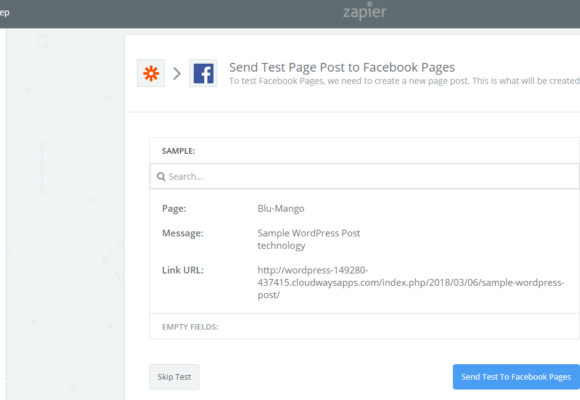Screen dimensions: 580x400
Task: Click the partially visible step label in the header
Action: pos(5,13)
